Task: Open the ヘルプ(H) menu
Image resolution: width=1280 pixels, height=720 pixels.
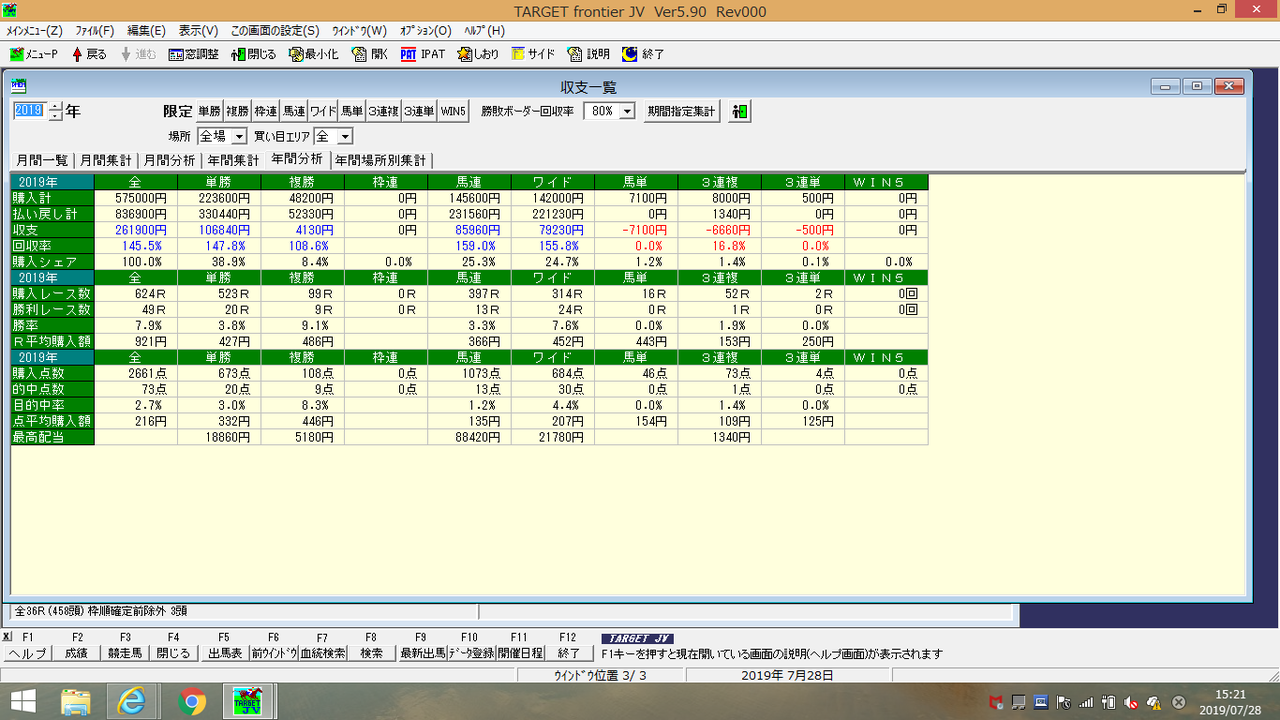Action: pos(484,31)
